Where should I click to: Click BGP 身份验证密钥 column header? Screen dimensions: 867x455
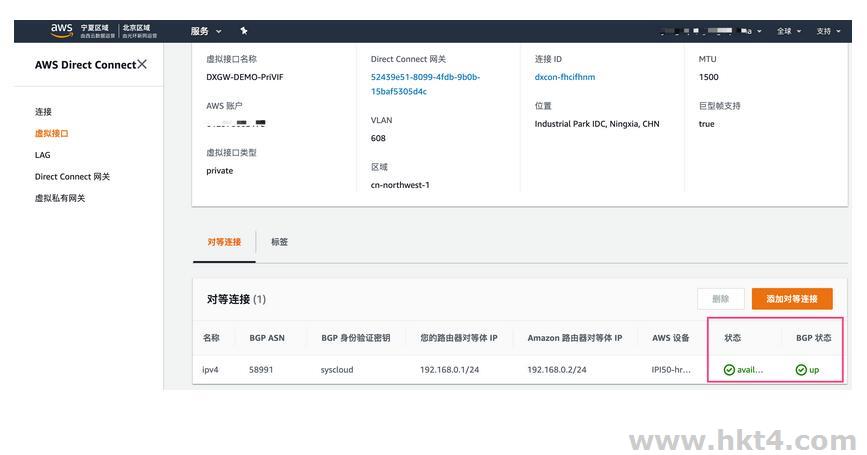click(x=356, y=338)
